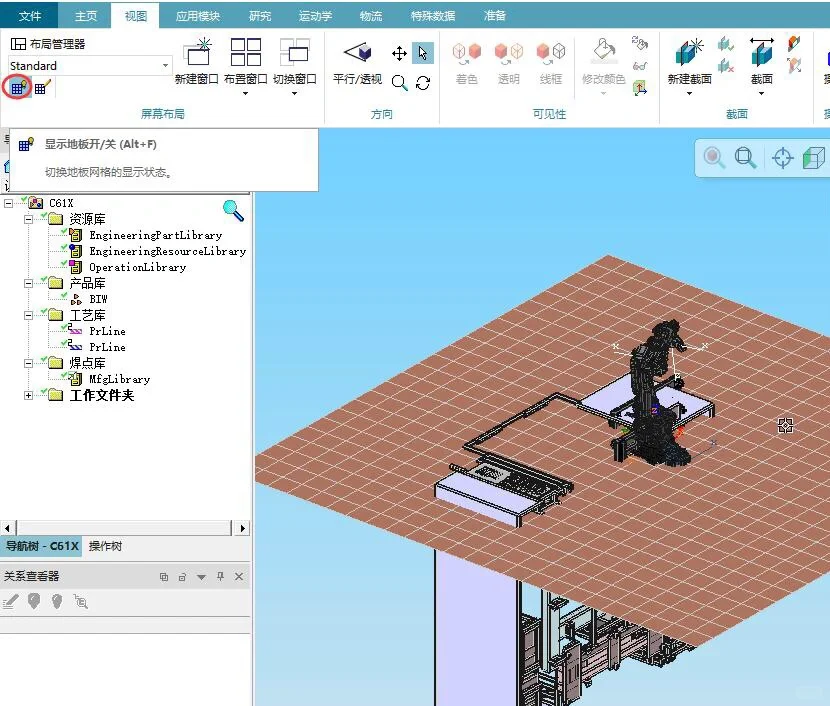Viewport: 830px width, 706px height.
Task: Collapse the 工艺库 folder
Action: [x=29, y=315]
